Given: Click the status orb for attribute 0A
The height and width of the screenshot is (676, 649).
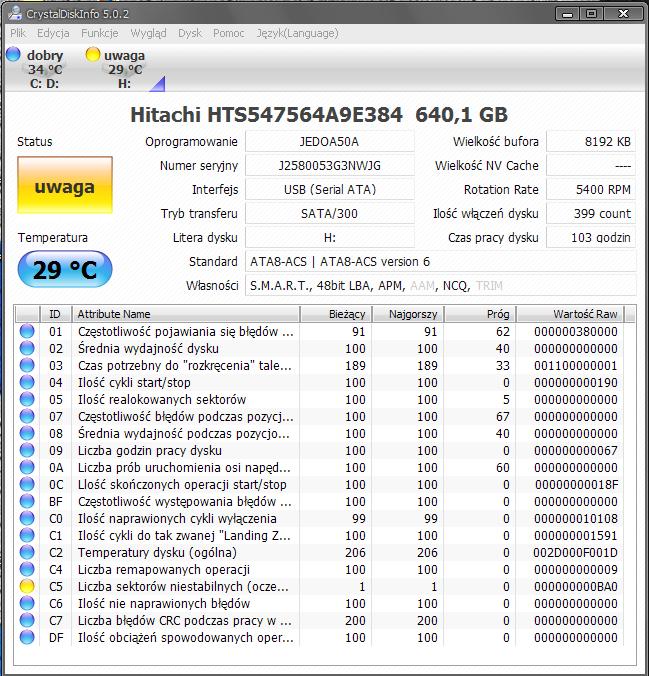Looking at the screenshot, I should [x=27, y=467].
